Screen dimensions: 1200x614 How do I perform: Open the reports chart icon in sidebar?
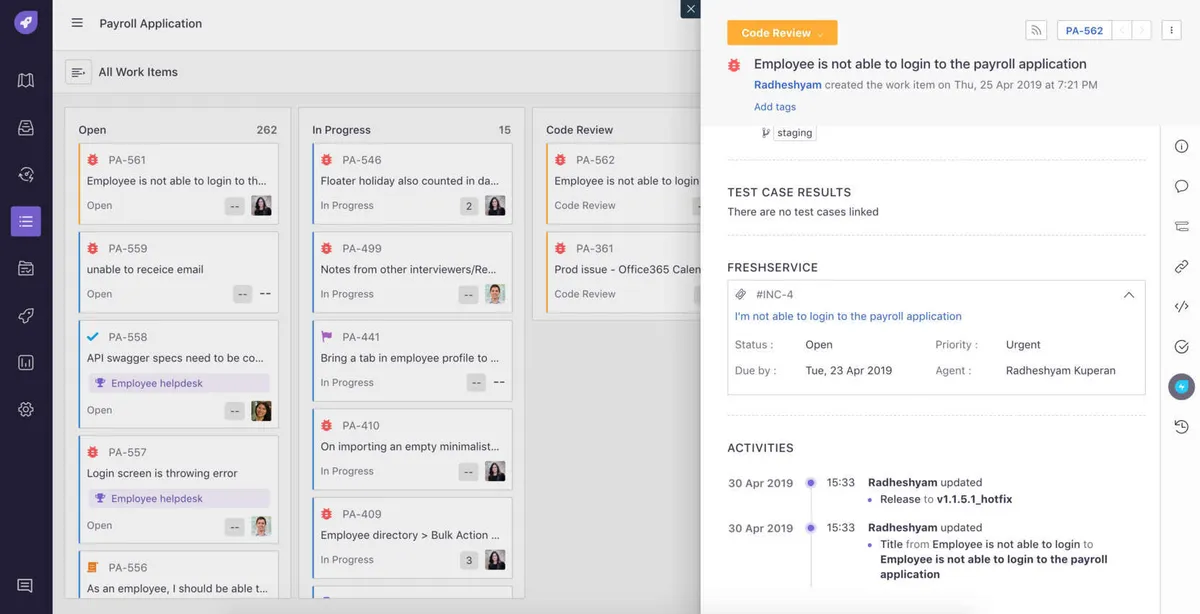click(x=26, y=362)
